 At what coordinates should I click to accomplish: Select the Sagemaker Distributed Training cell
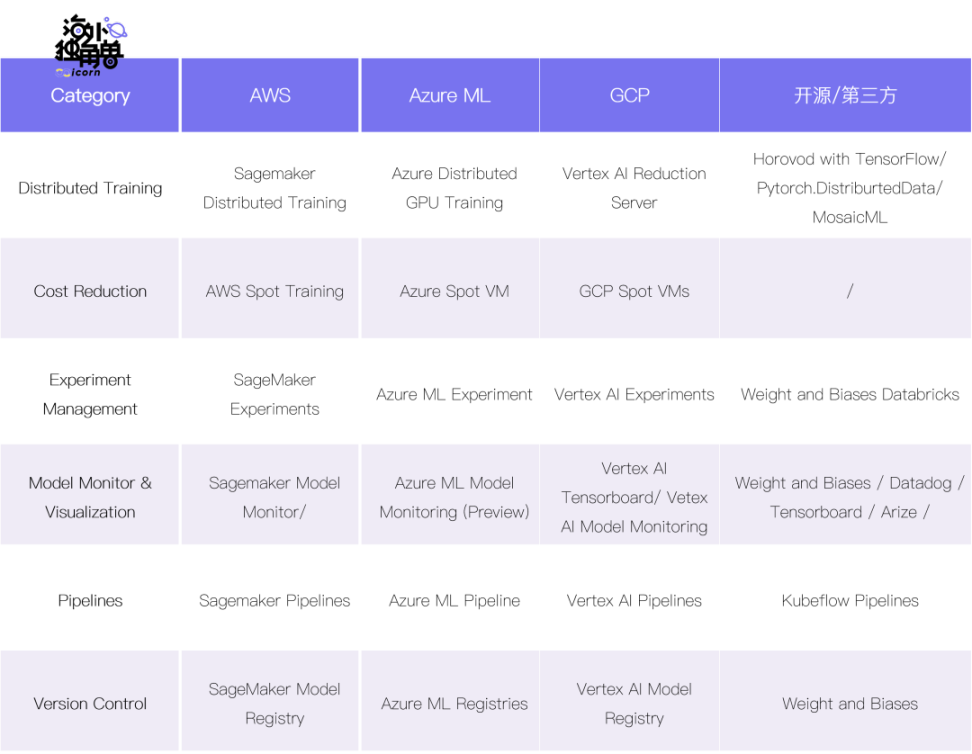point(274,188)
